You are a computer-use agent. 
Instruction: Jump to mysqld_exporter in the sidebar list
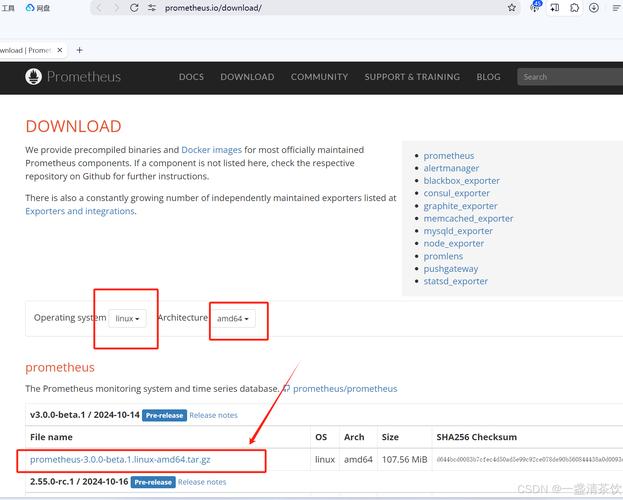click(458, 231)
